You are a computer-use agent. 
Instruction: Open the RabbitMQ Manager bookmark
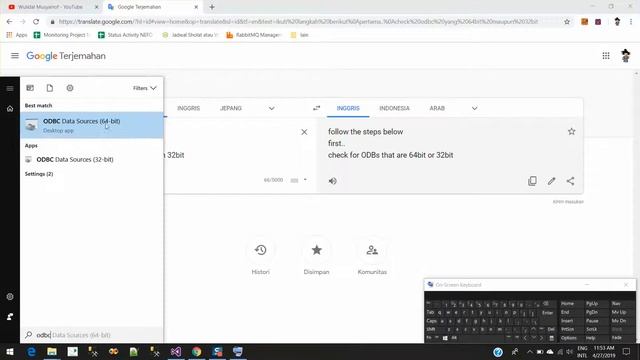254,35
